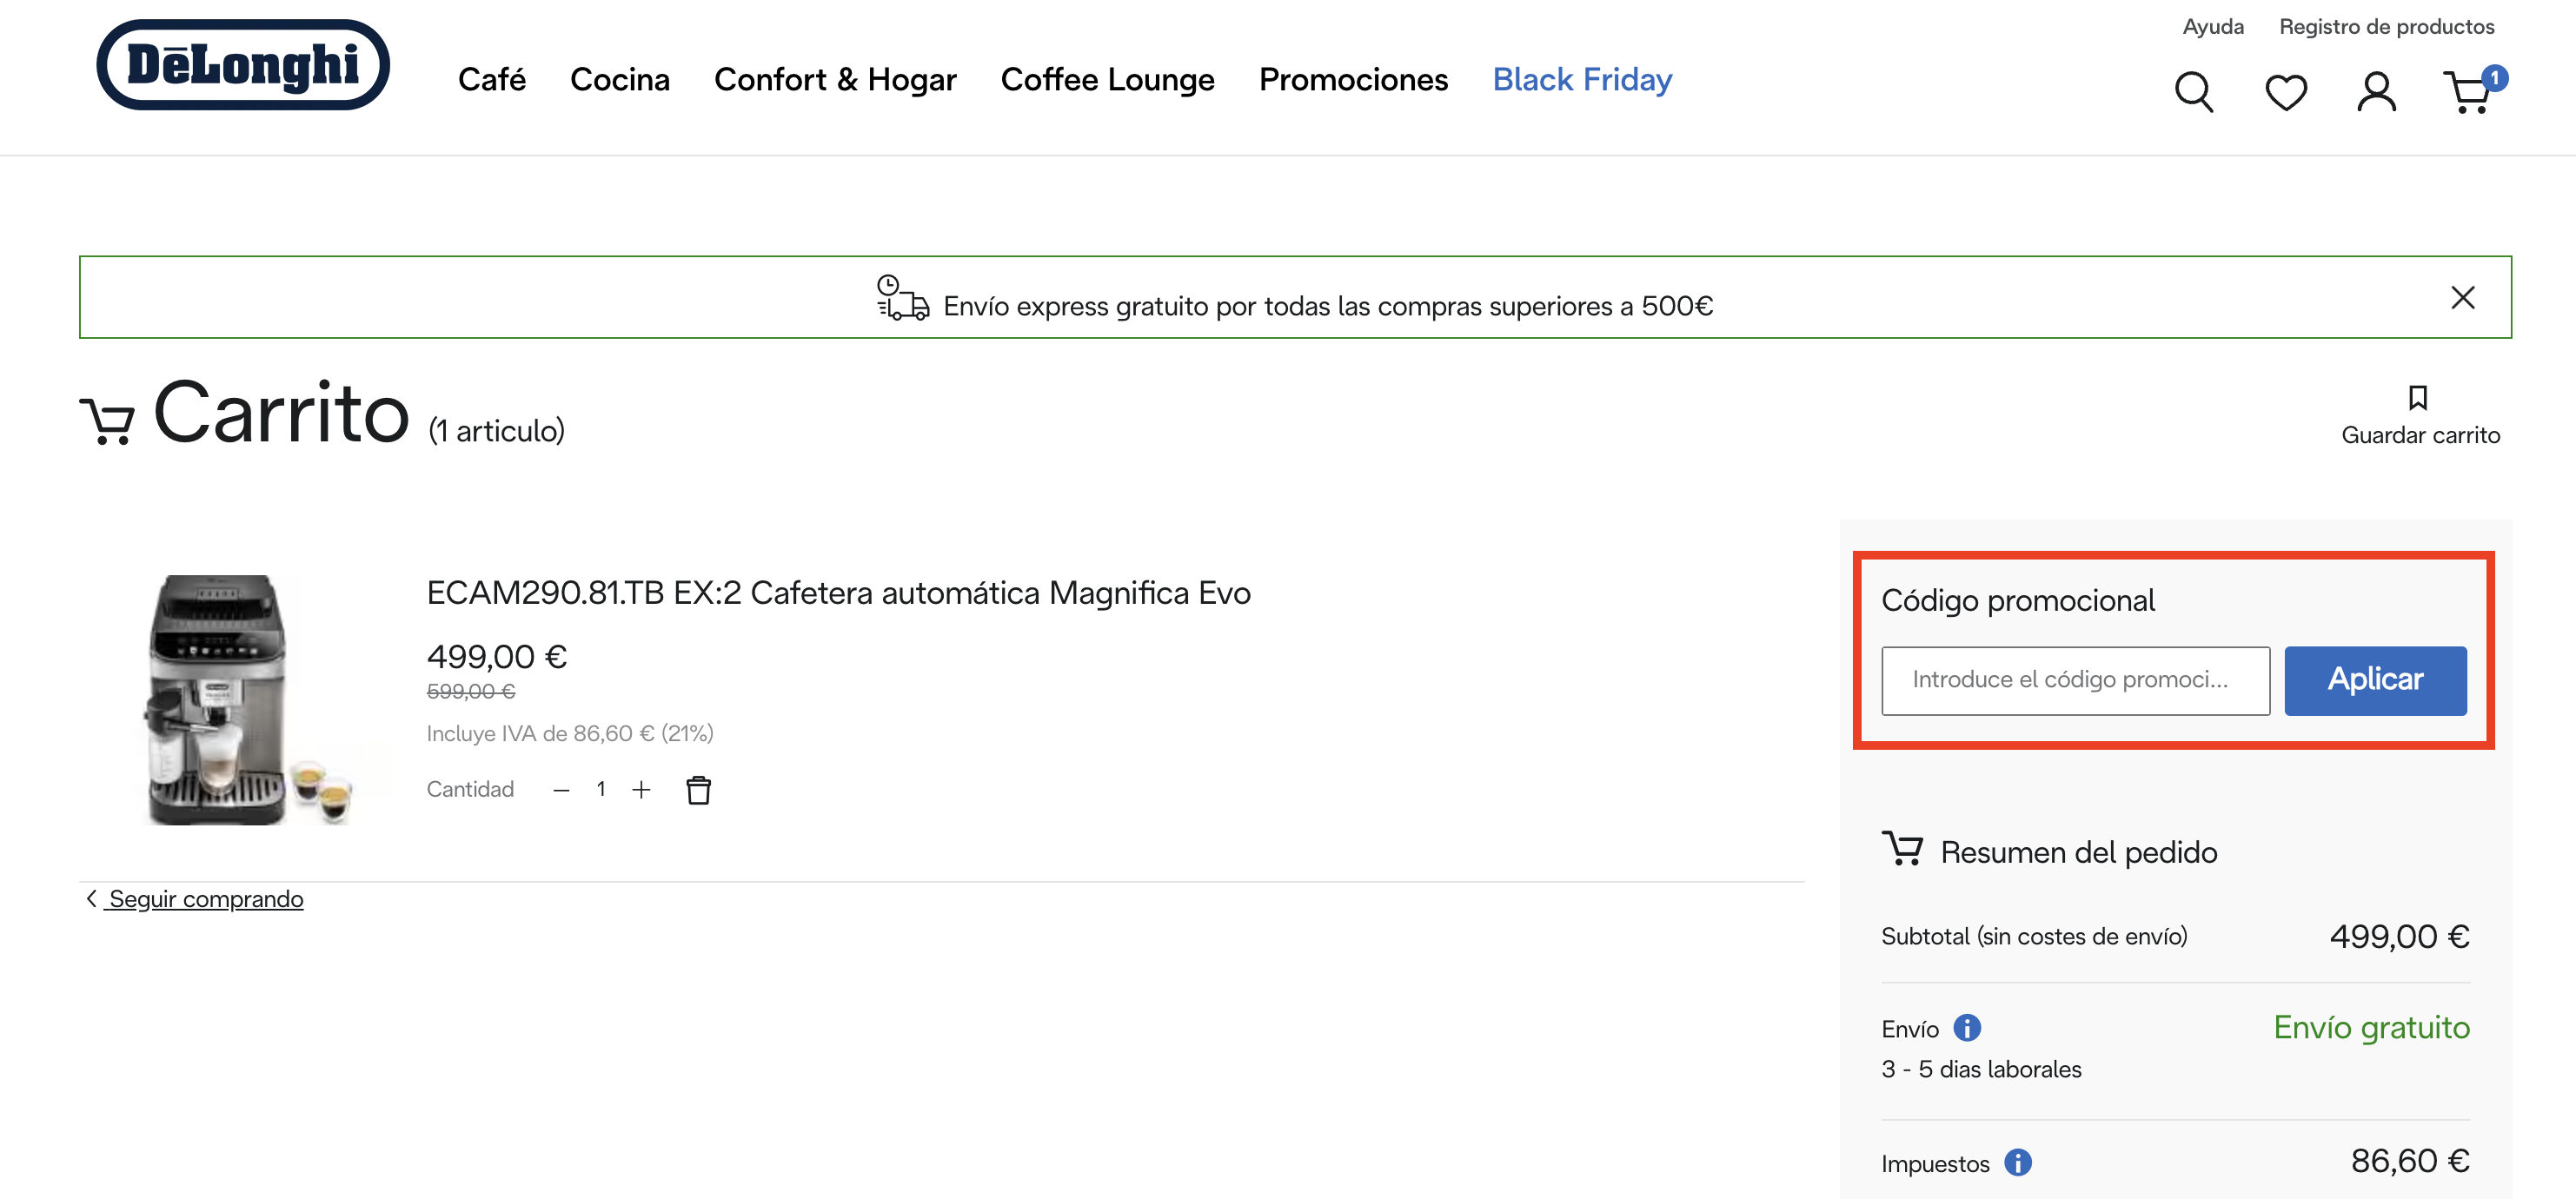Click the quantity value 1

pos(601,789)
